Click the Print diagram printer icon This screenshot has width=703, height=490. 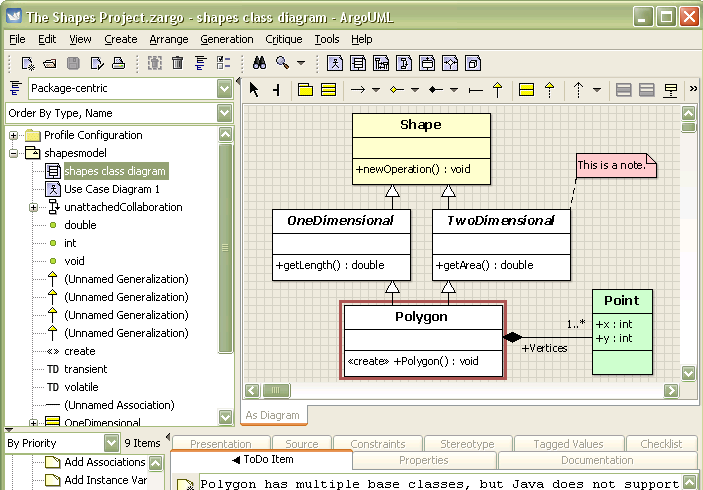pyautogui.click(x=118, y=63)
